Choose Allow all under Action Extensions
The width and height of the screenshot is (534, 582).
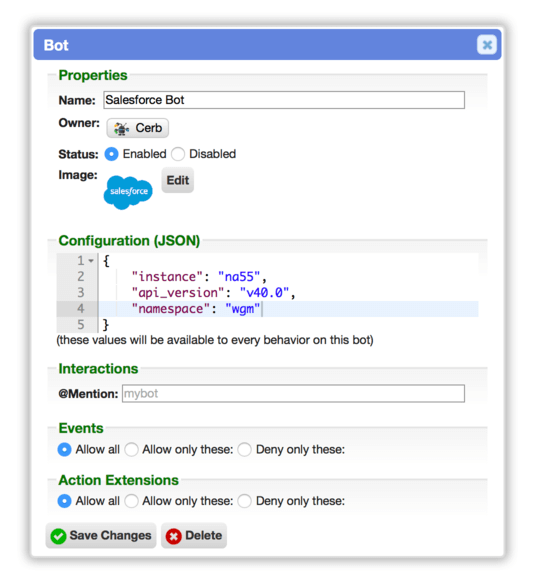tap(64, 501)
